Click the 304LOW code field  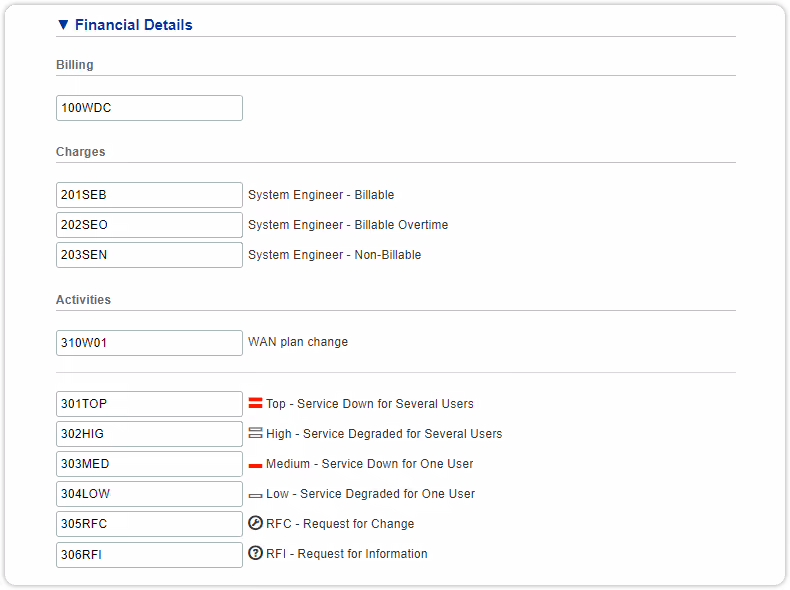tap(149, 494)
